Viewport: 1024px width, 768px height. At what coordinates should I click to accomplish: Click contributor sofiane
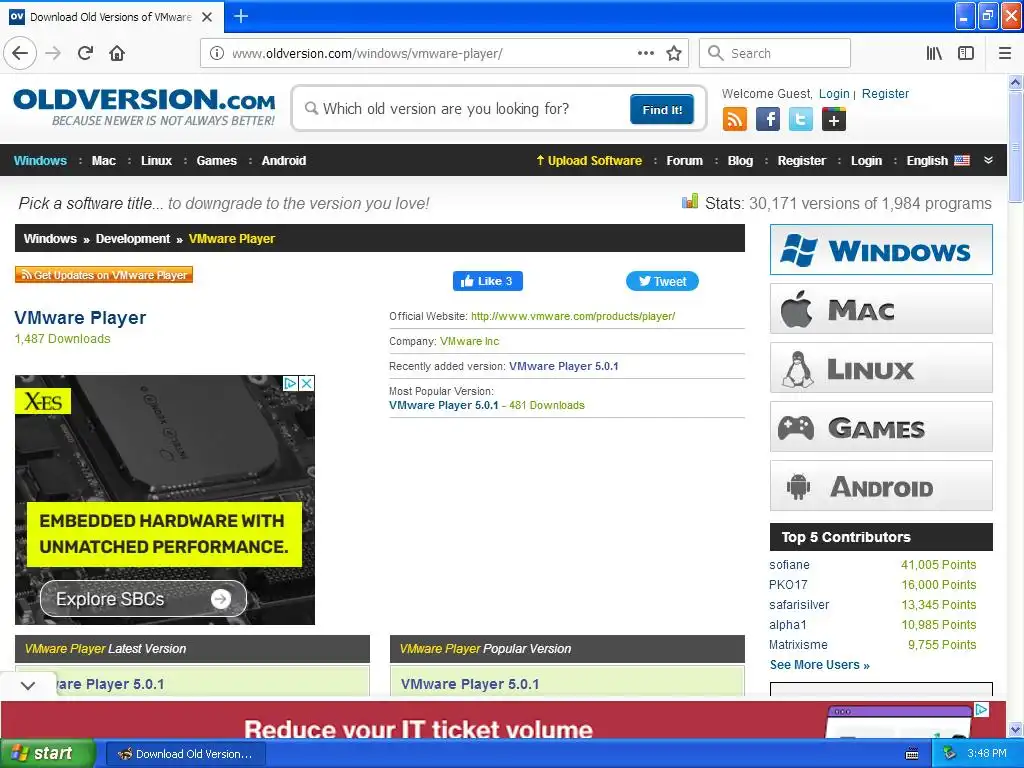tap(789, 564)
